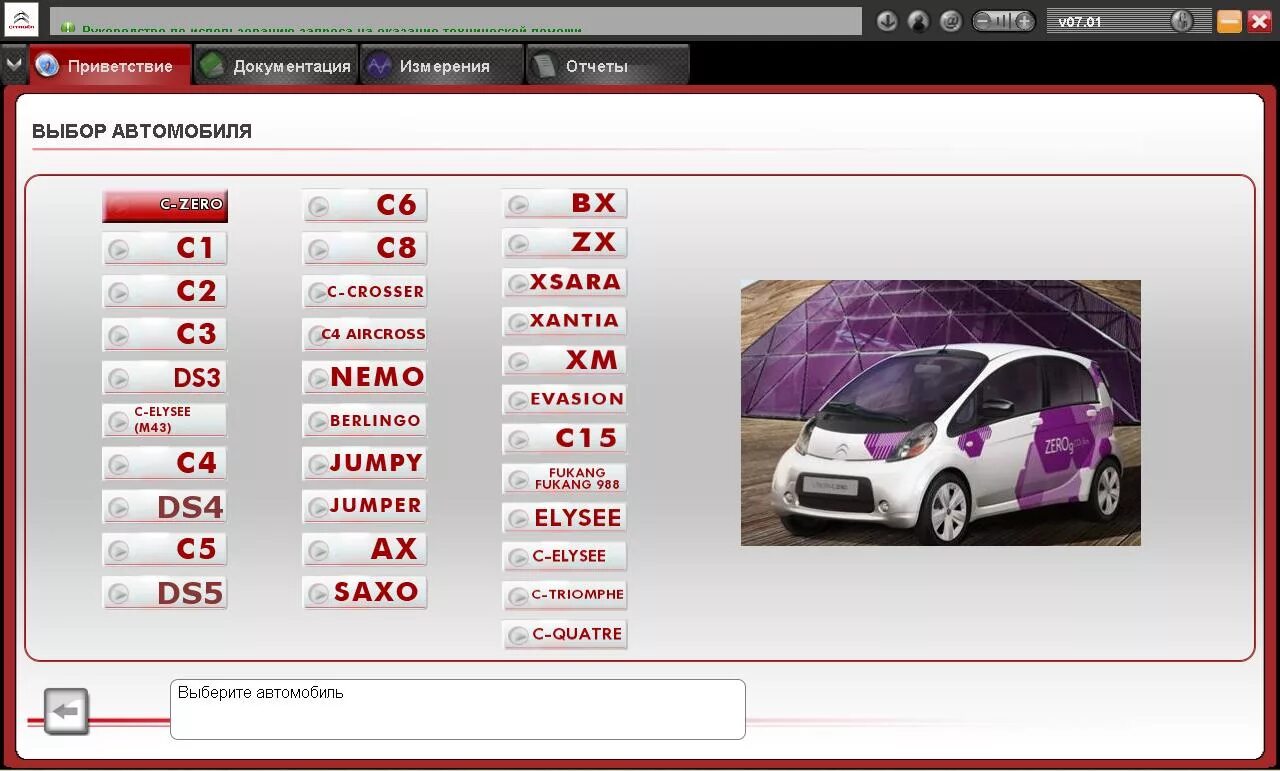Select the C4 vehicle

[165, 463]
